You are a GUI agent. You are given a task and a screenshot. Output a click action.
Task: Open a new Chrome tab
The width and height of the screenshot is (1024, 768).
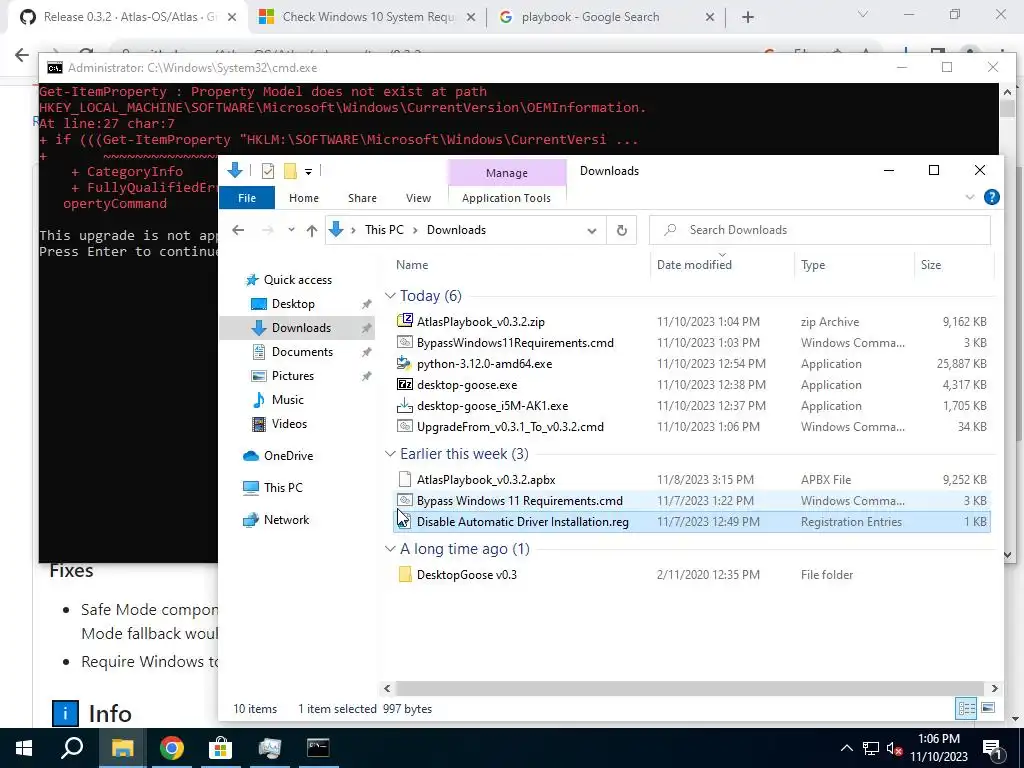(748, 17)
